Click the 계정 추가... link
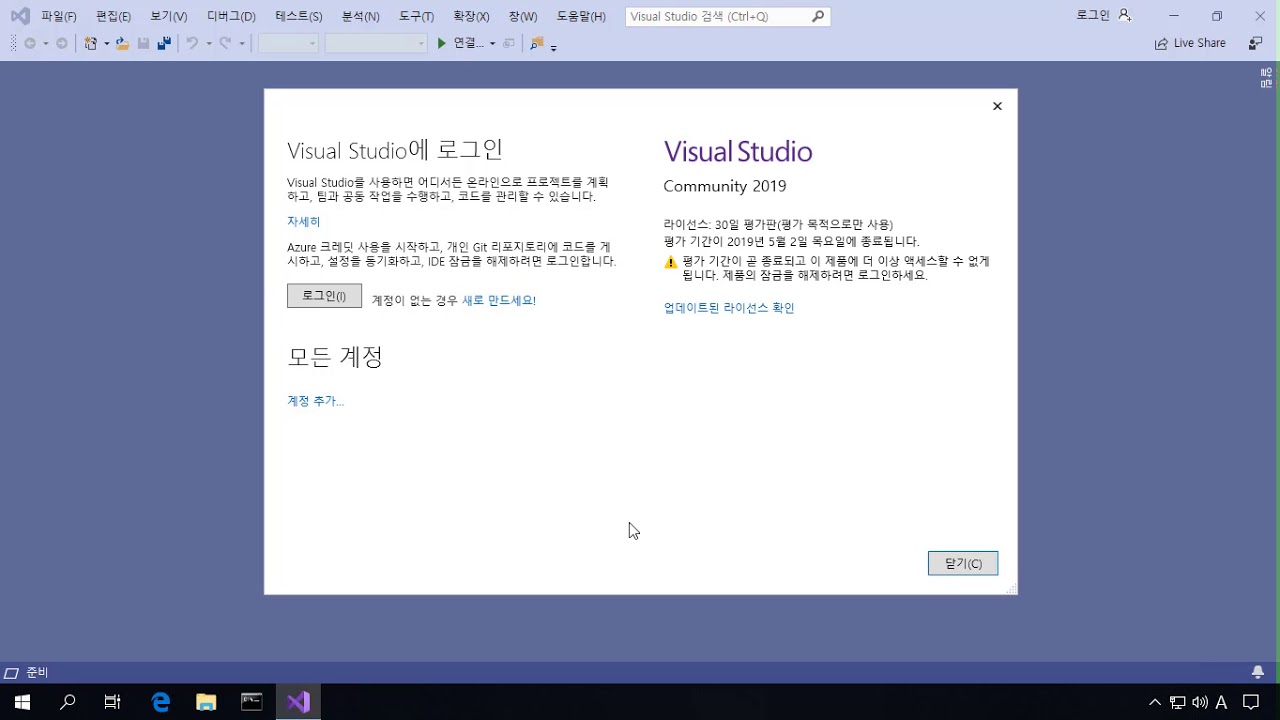Viewport: 1280px width, 720px height. pos(315,401)
